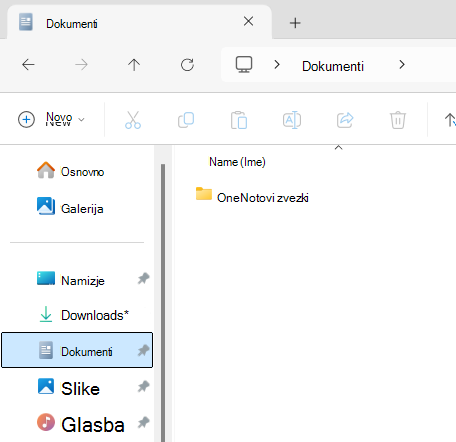Click the PC monitor icon in address bar
Image resolution: width=456 pixels, height=442 pixels.
point(244,64)
